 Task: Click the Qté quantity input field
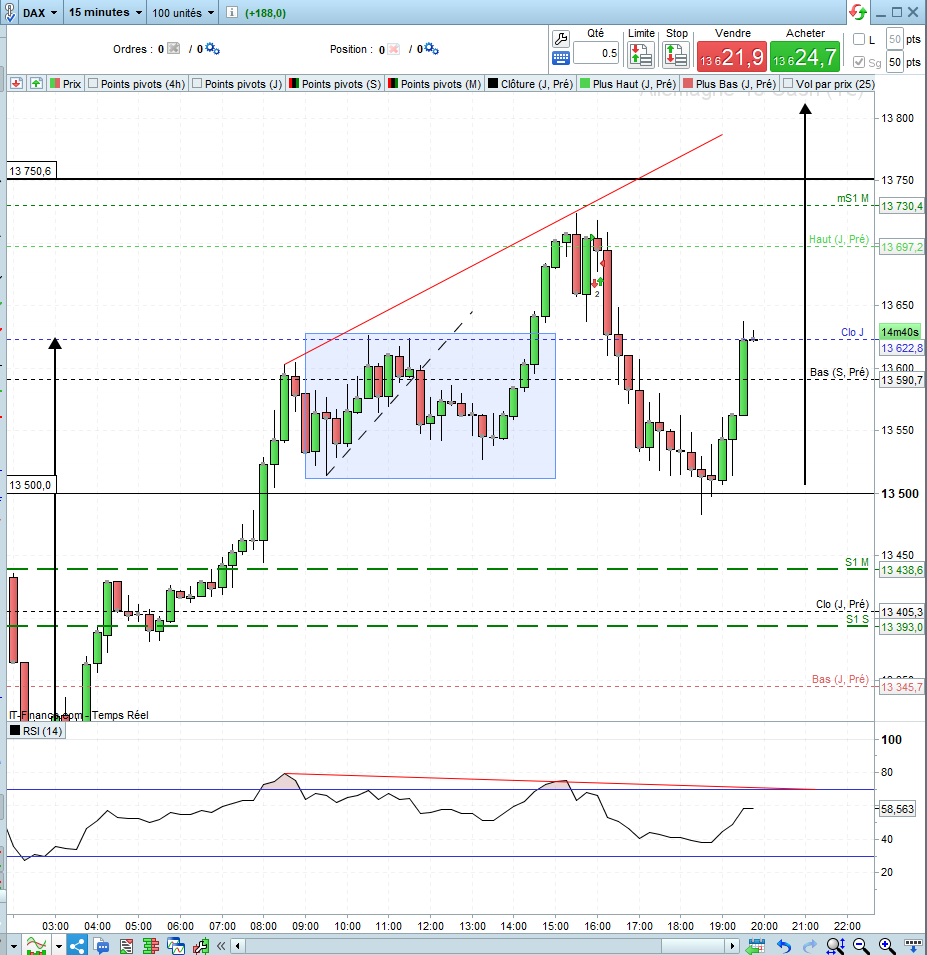pyautogui.click(x=596, y=53)
